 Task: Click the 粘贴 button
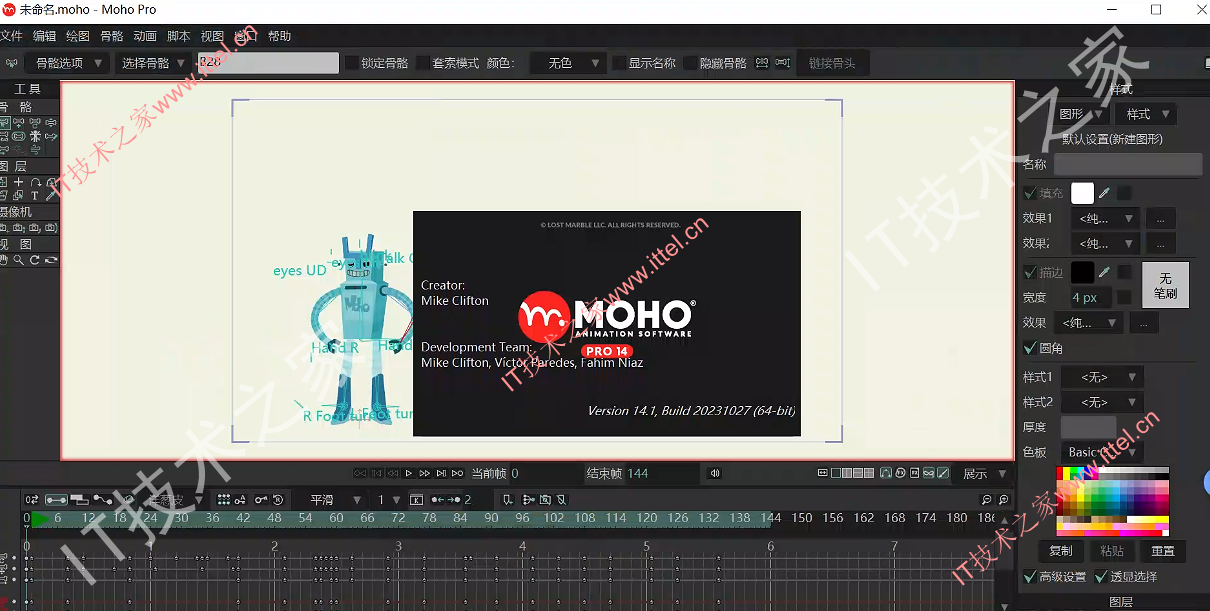pyautogui.click(x=1112, y=551)
